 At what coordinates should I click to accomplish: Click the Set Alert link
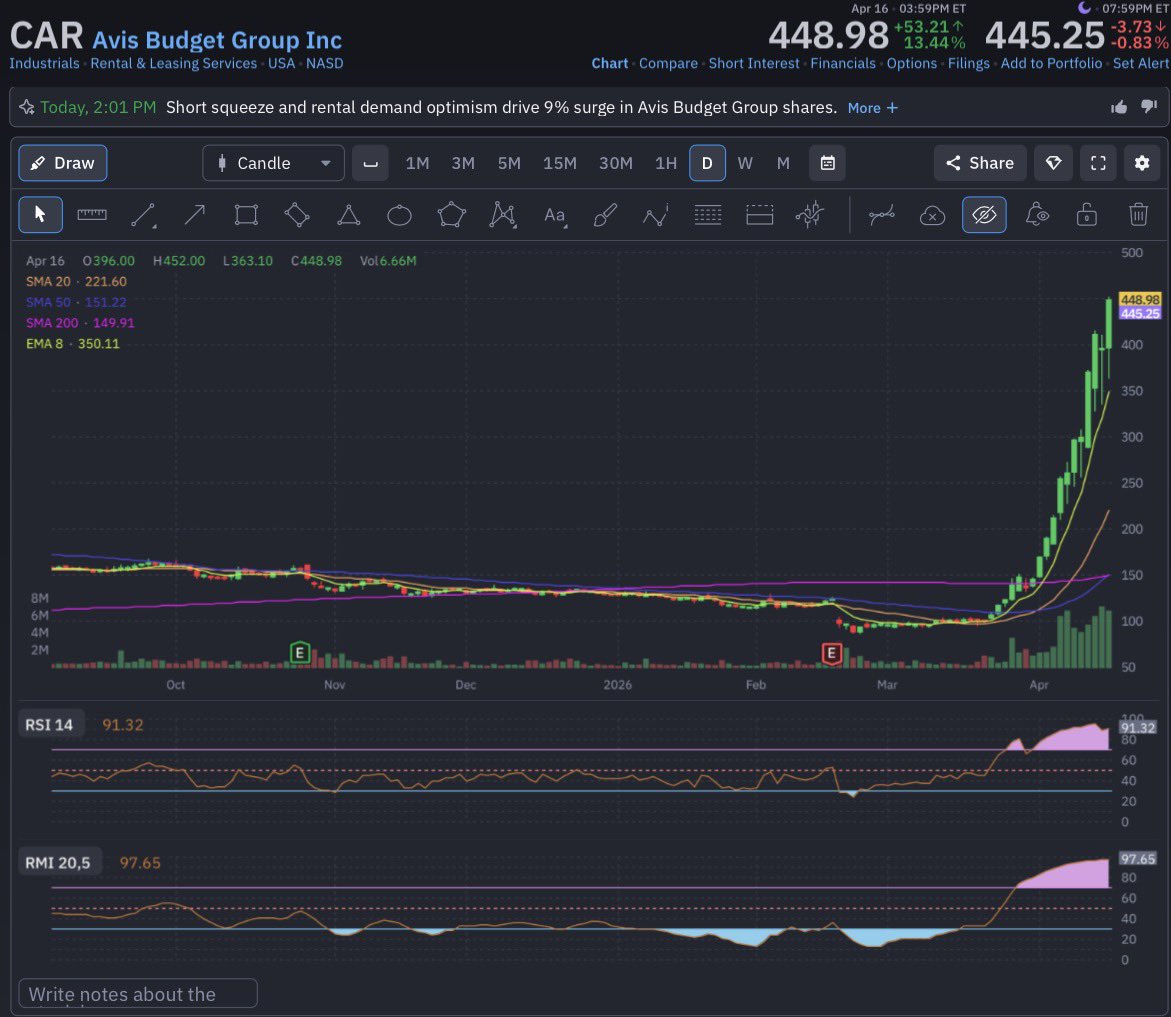click(1140, 63)
